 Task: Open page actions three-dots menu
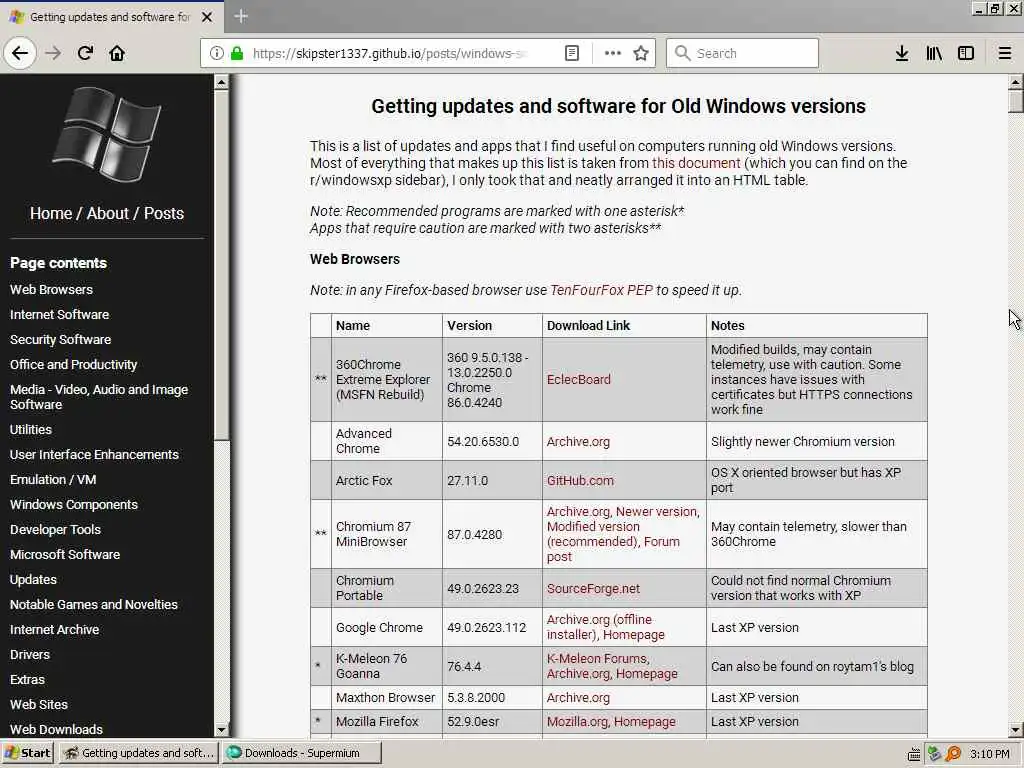613,54
